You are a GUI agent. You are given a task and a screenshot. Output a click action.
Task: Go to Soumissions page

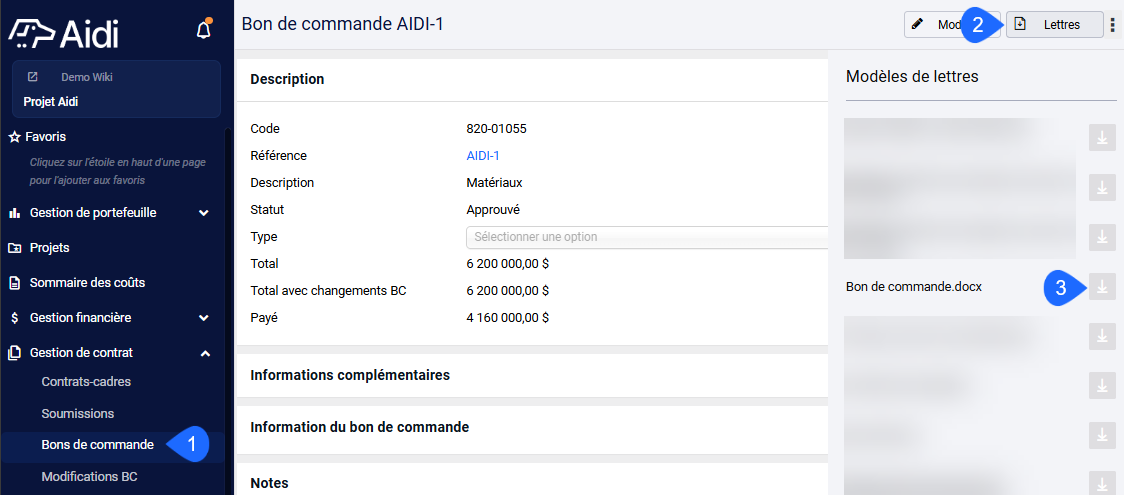pos(77,414)
